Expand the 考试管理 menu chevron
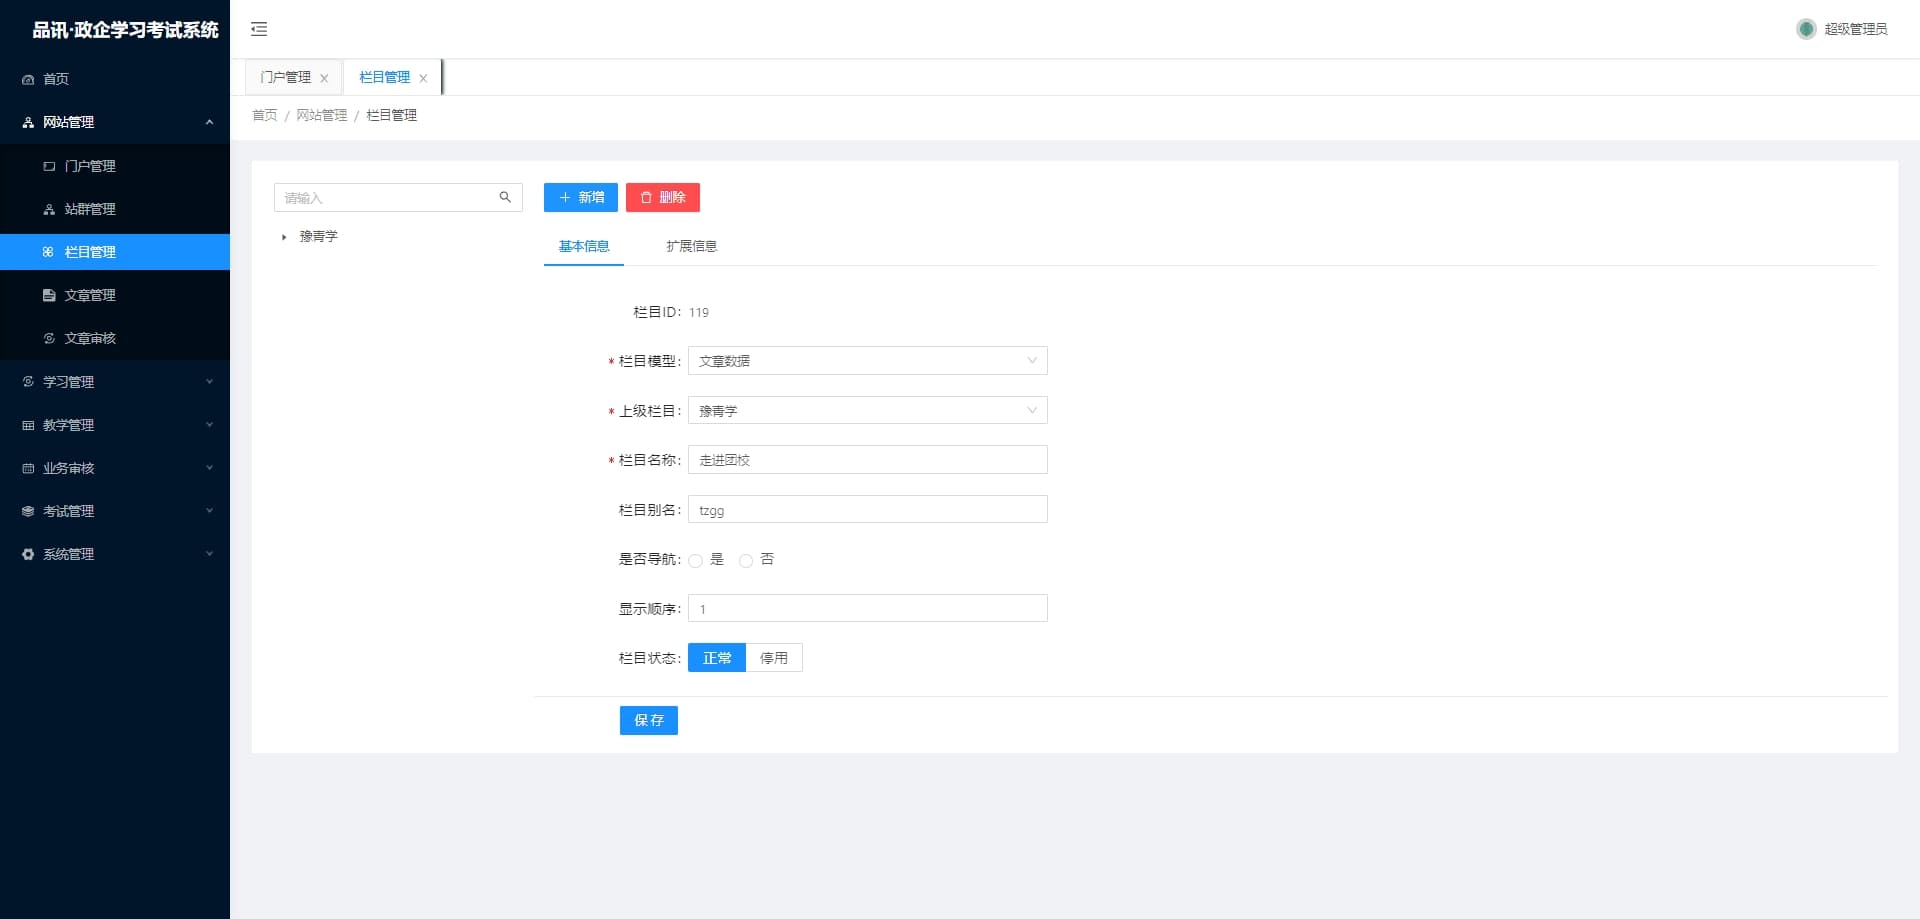1920x919 pixels. tap(209, 511)
